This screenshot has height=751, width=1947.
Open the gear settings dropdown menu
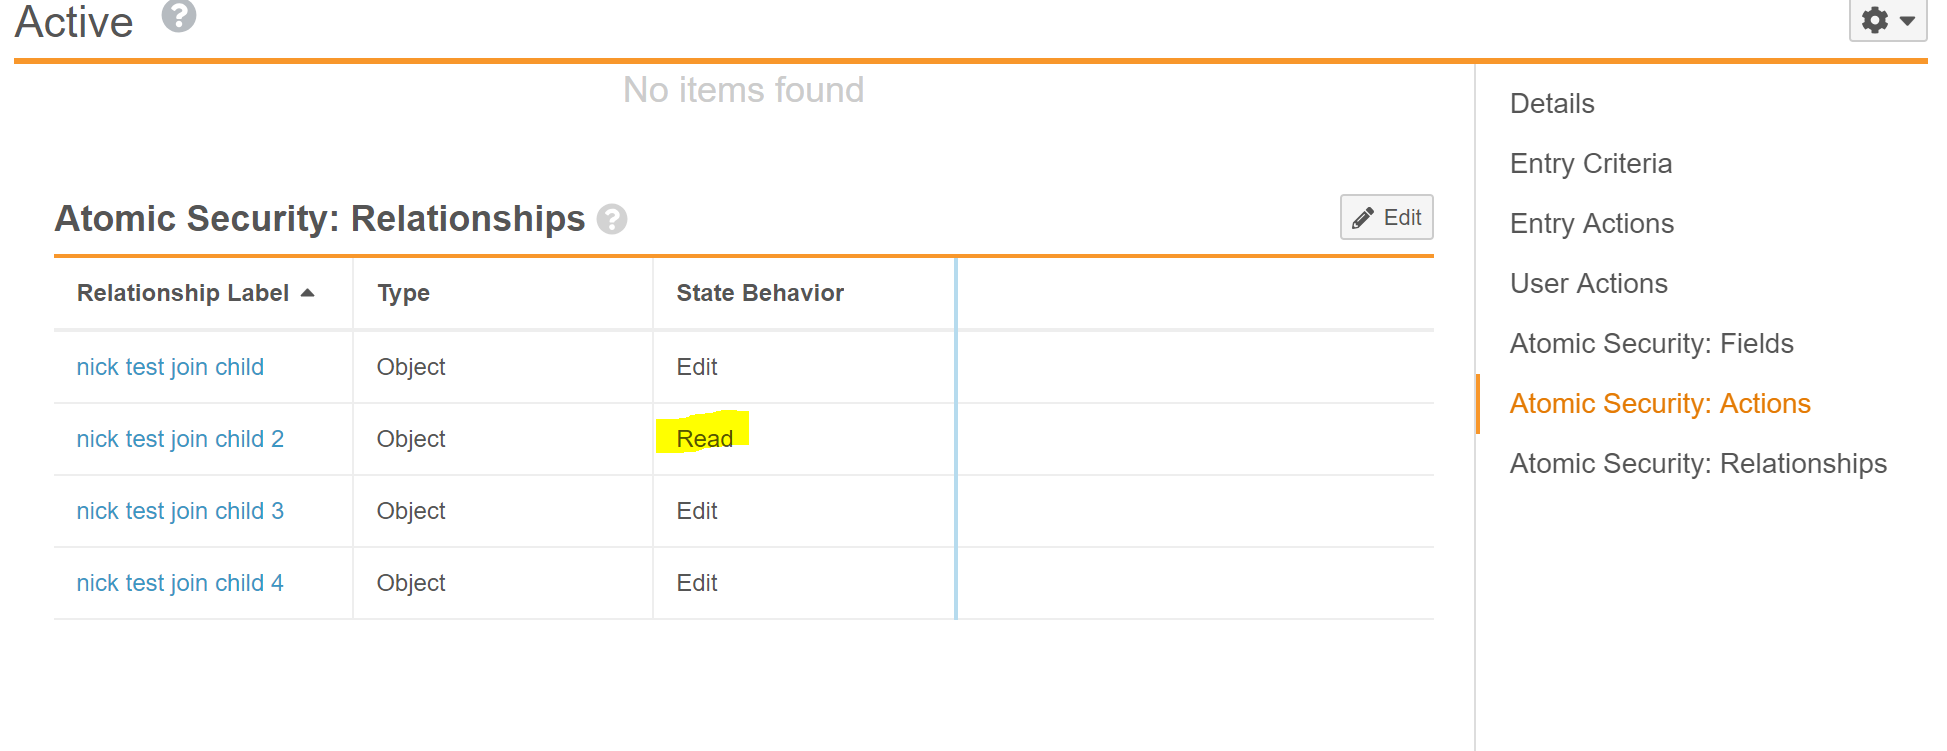(1887, 20)
